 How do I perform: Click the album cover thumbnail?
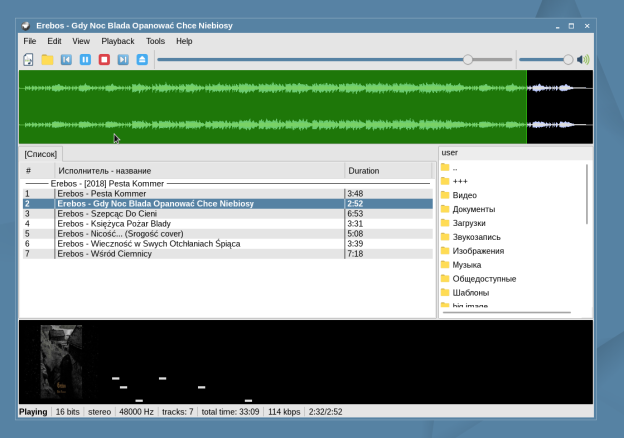point(61,361)
